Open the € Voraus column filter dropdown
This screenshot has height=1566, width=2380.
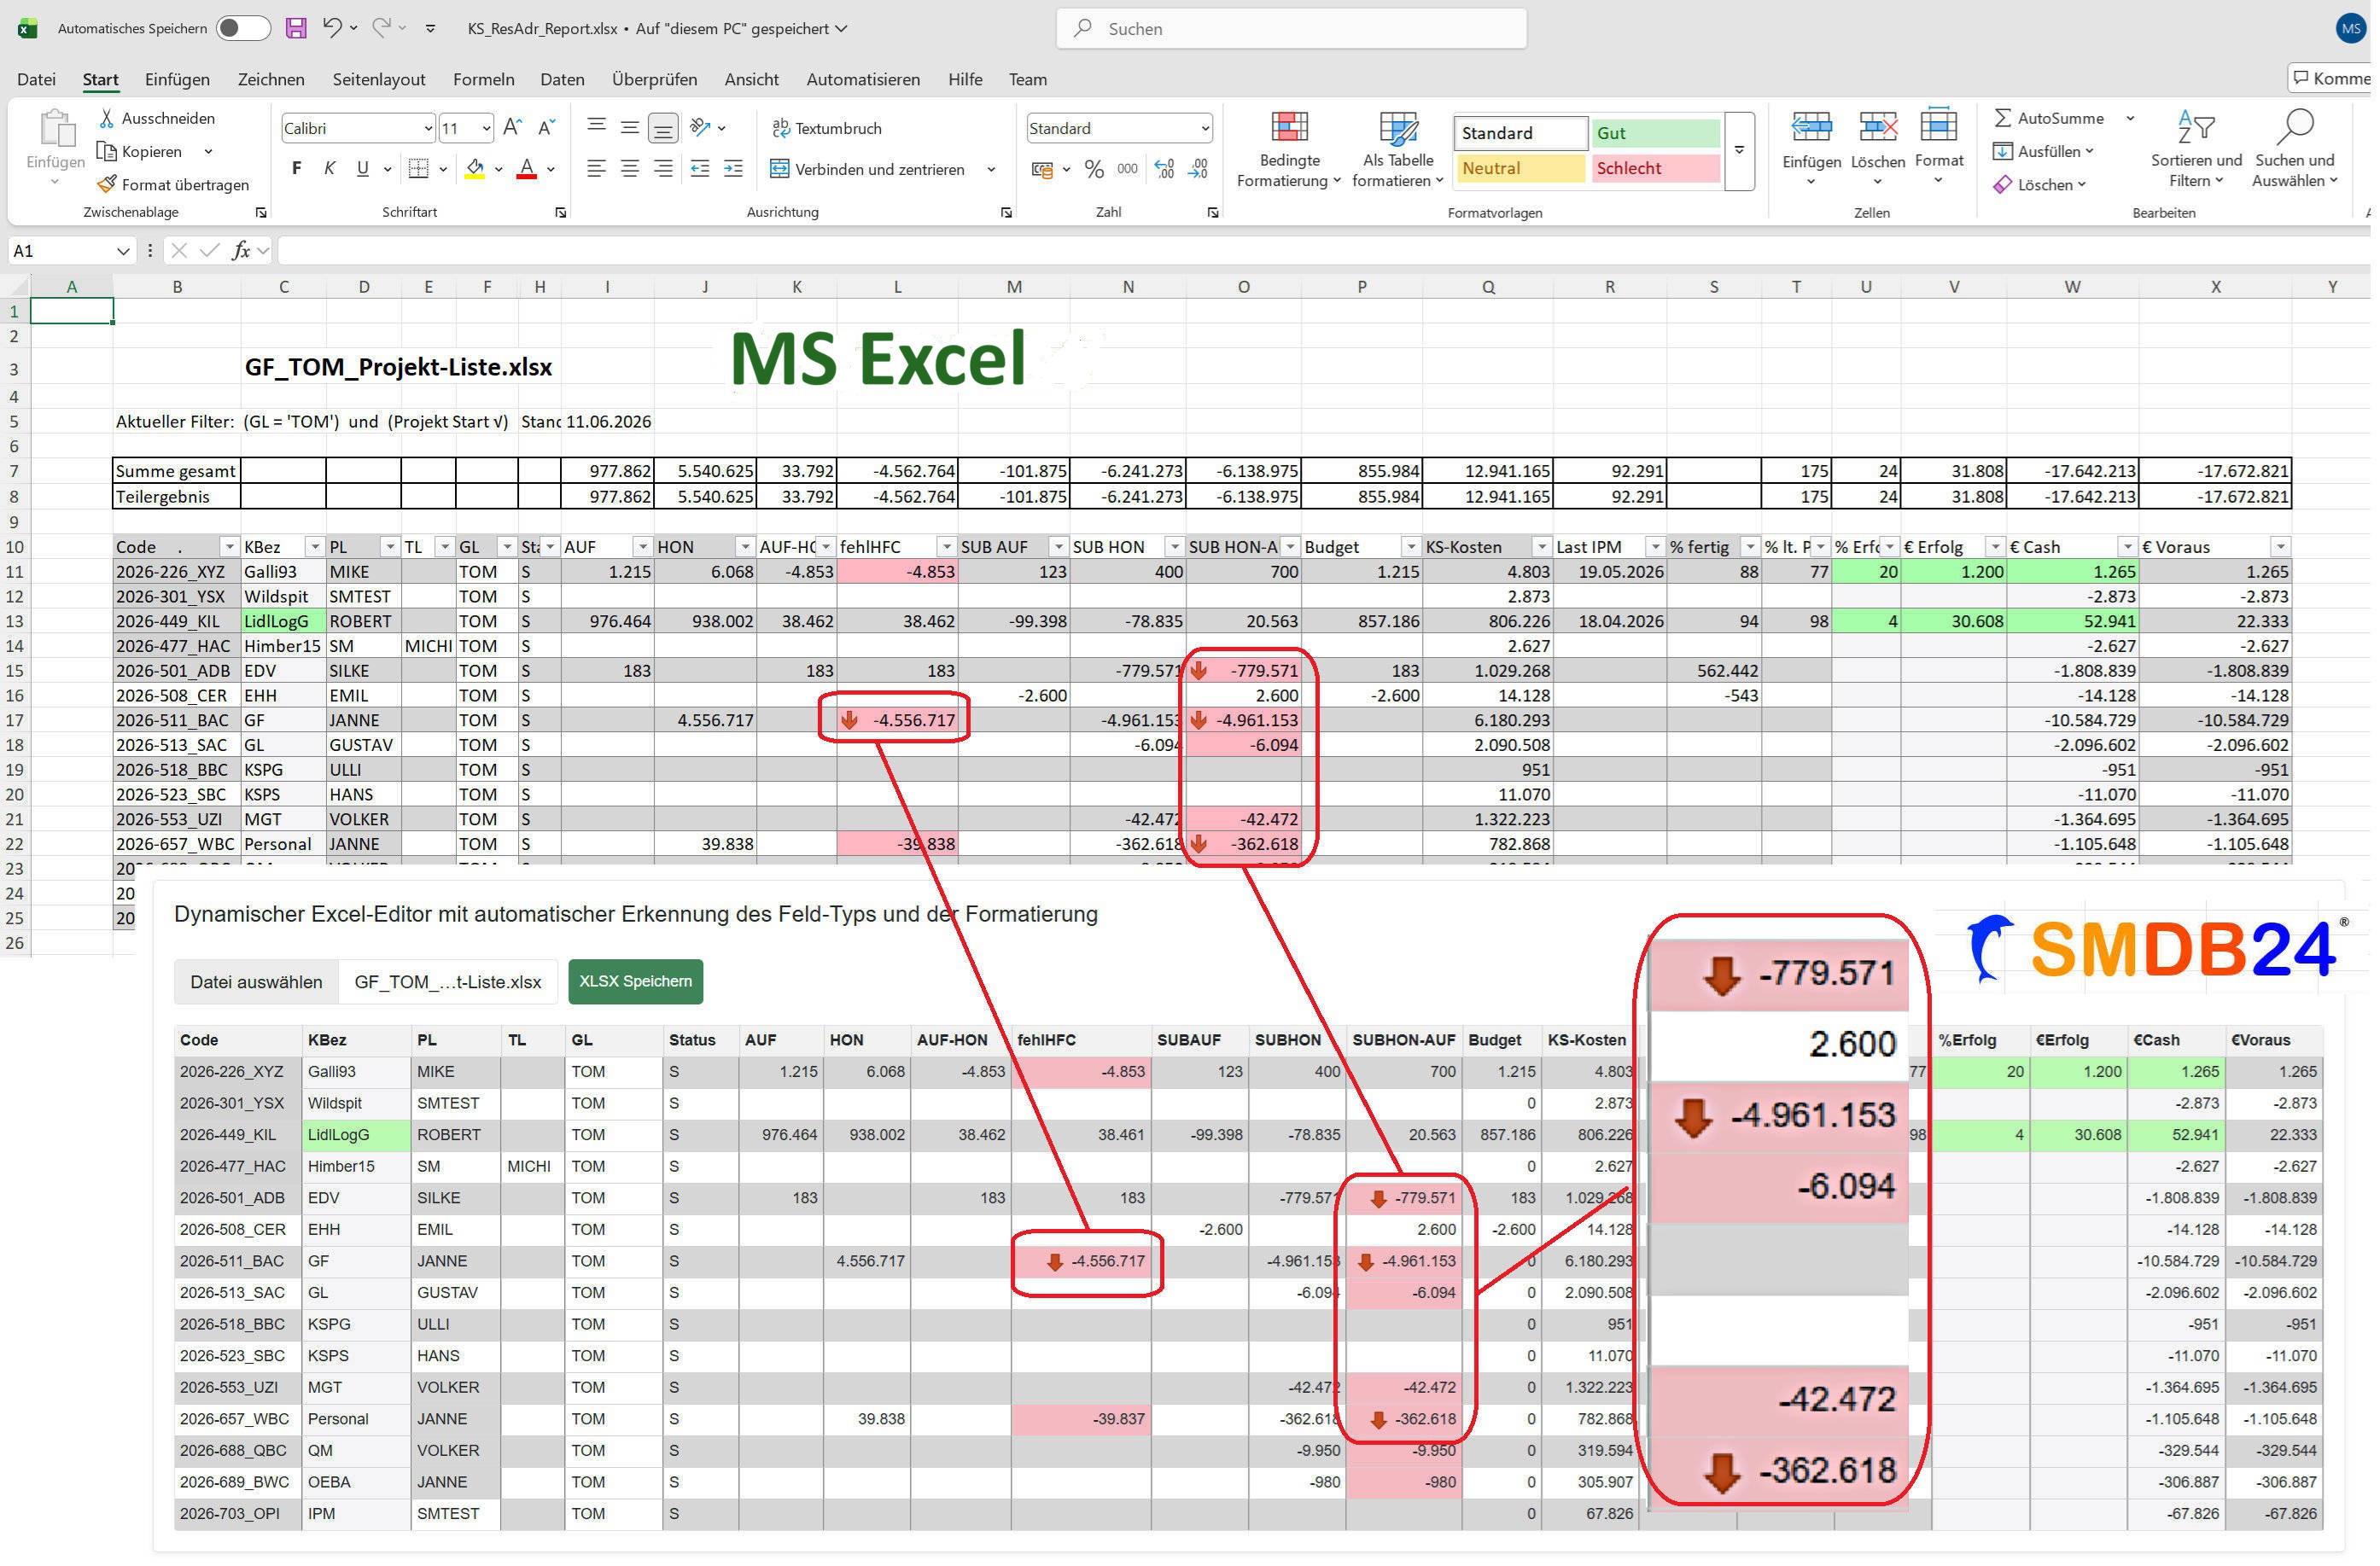[2280, 547]
